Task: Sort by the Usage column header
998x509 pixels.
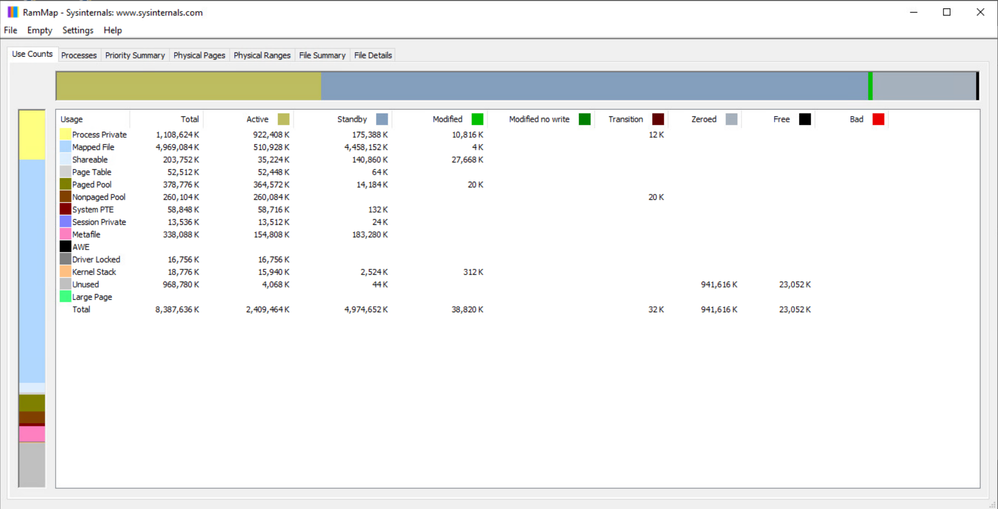Action: pyautogui.click(x=93, y=119)
